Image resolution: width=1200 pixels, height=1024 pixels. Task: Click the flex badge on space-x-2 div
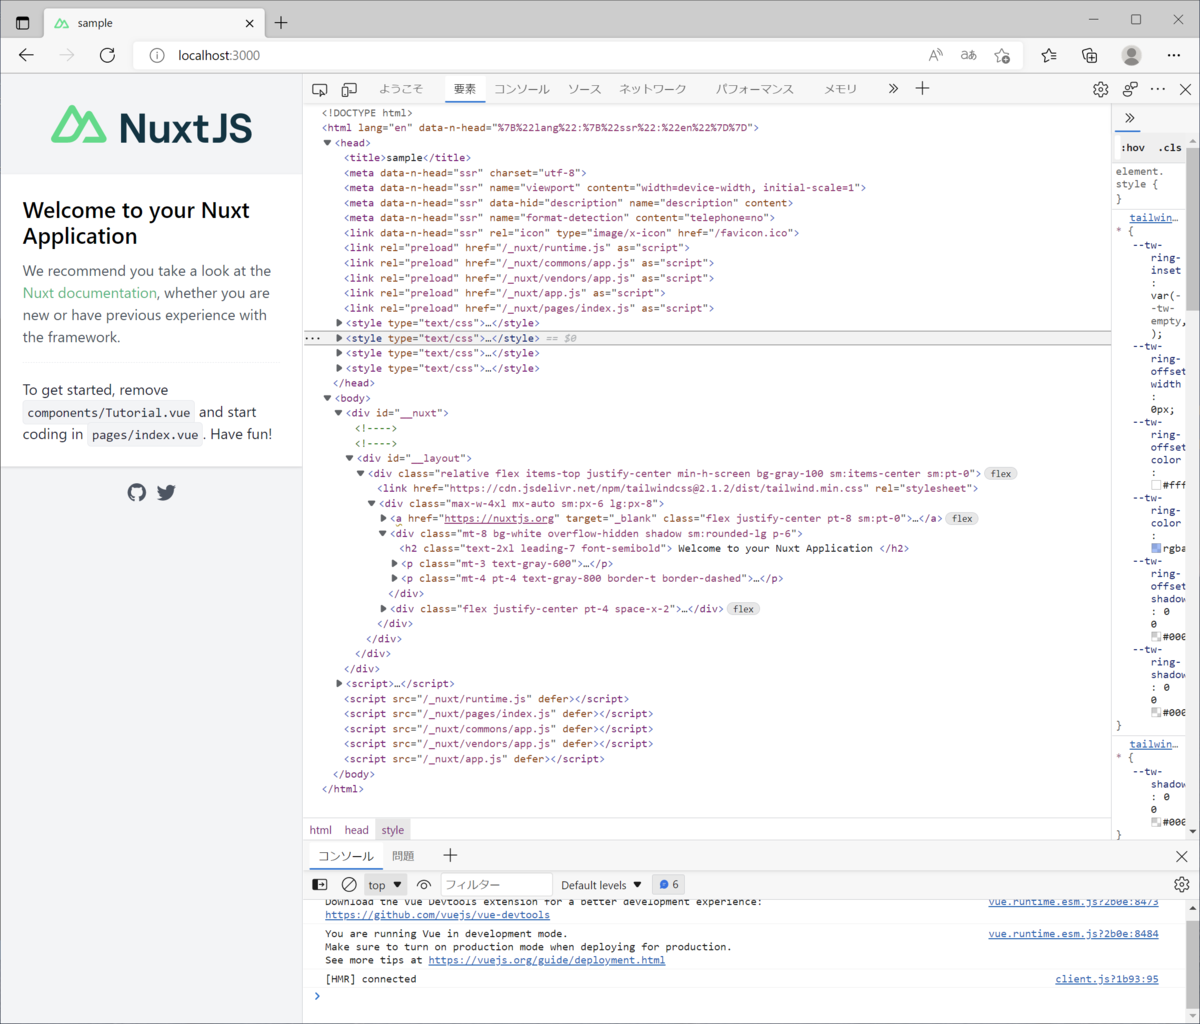point(743,609)
